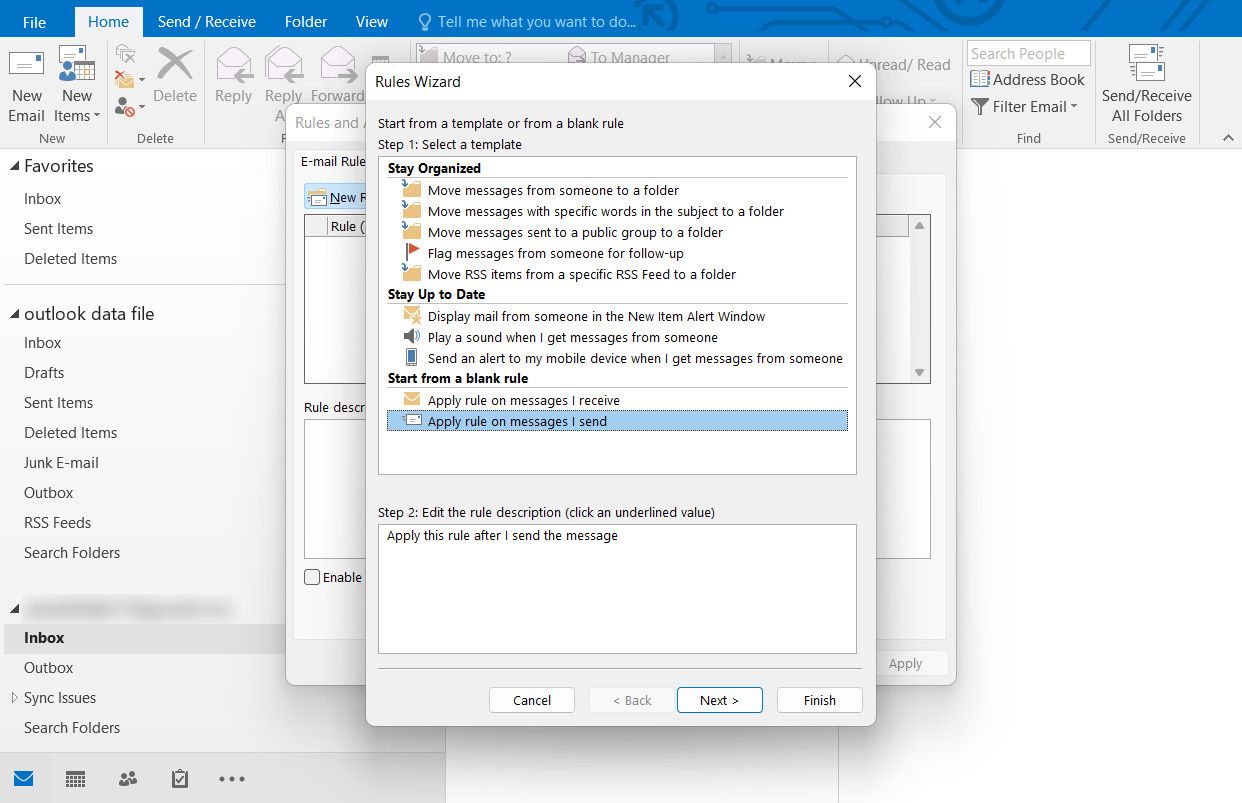
Task: Choose 'Flag messages from someone for follow-up'
Action: 555,253
